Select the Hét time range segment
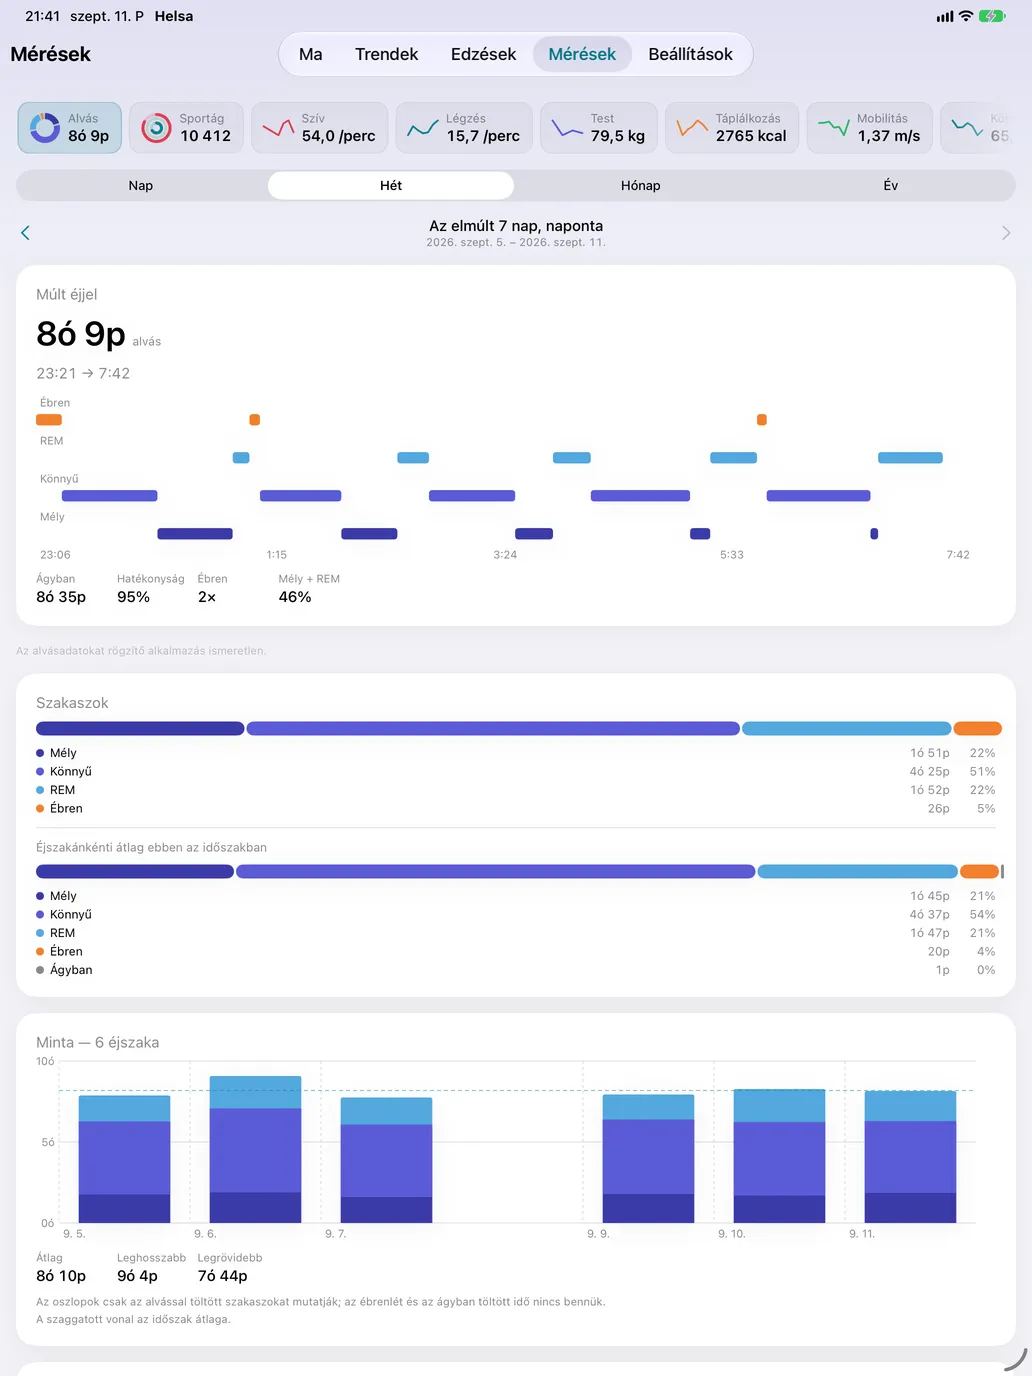The width and height of the screenshot is (1032, 1376). (x=391, y=185)
